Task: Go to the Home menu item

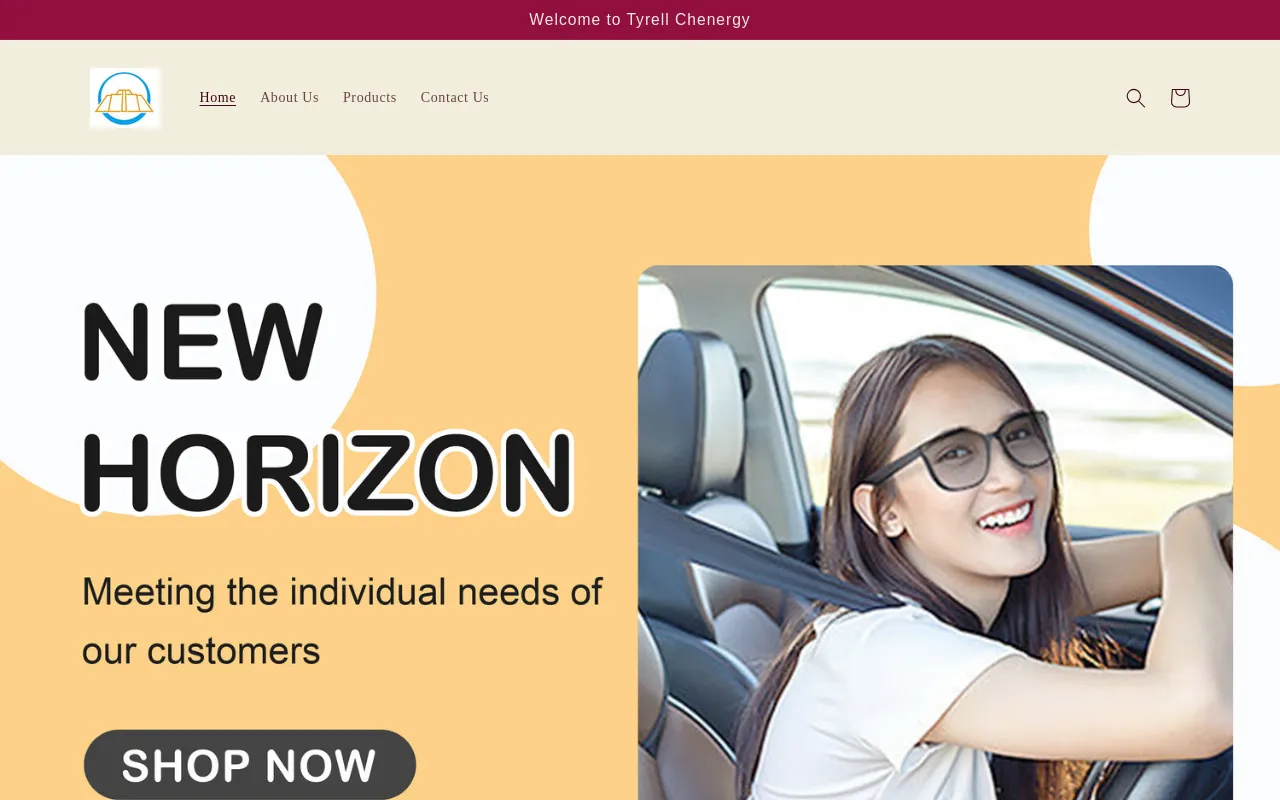Action: point(218,97)
